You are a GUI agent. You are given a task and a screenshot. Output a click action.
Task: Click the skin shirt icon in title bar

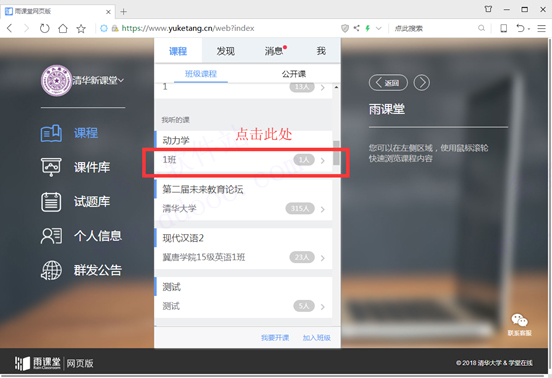(488, 9)
